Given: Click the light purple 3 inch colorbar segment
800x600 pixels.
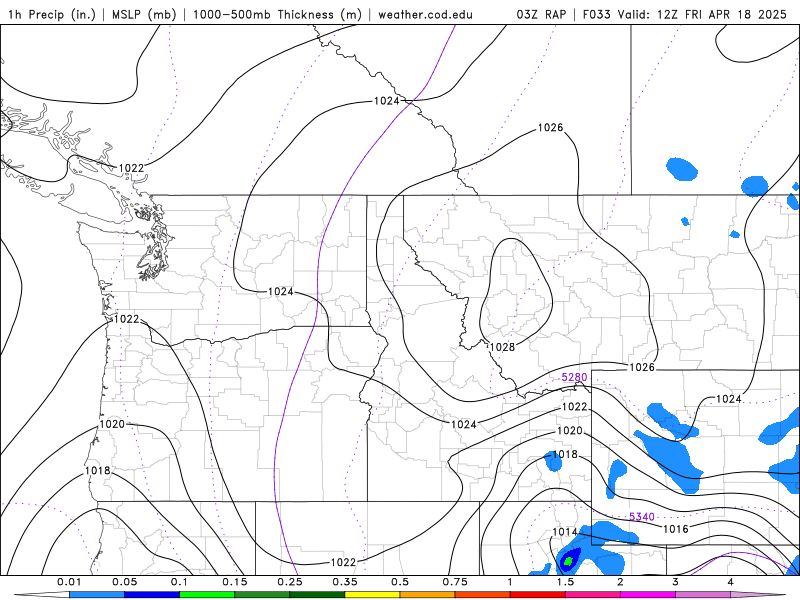Looking at the screenshot, I should coord(703,594).
